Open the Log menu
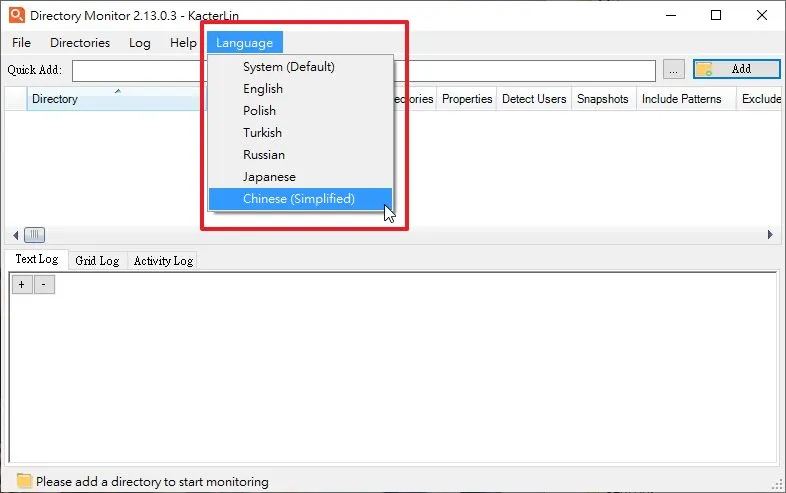 [x=139, y=43]
